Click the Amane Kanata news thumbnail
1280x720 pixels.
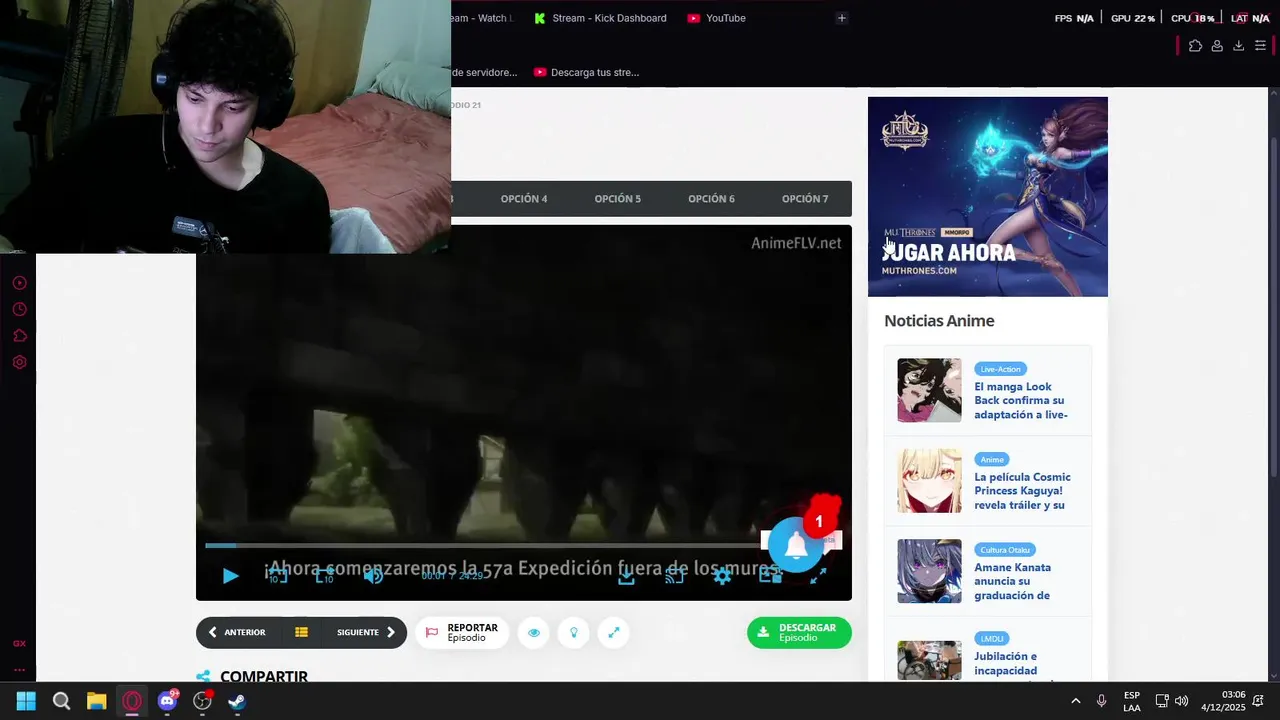(x=929, y=571)
